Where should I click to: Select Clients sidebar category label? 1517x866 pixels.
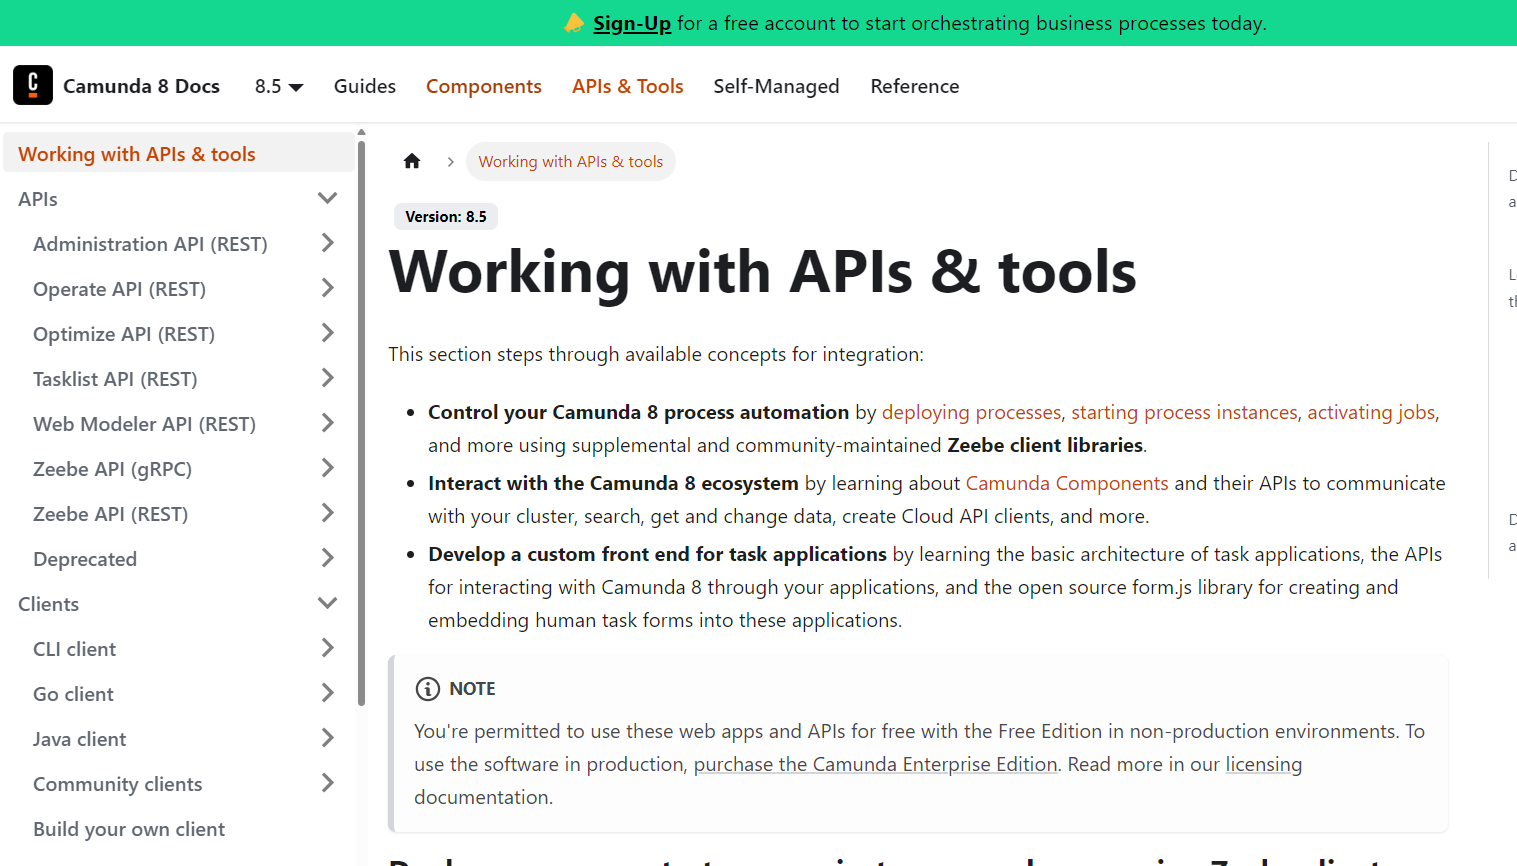[x=48, y=604]
